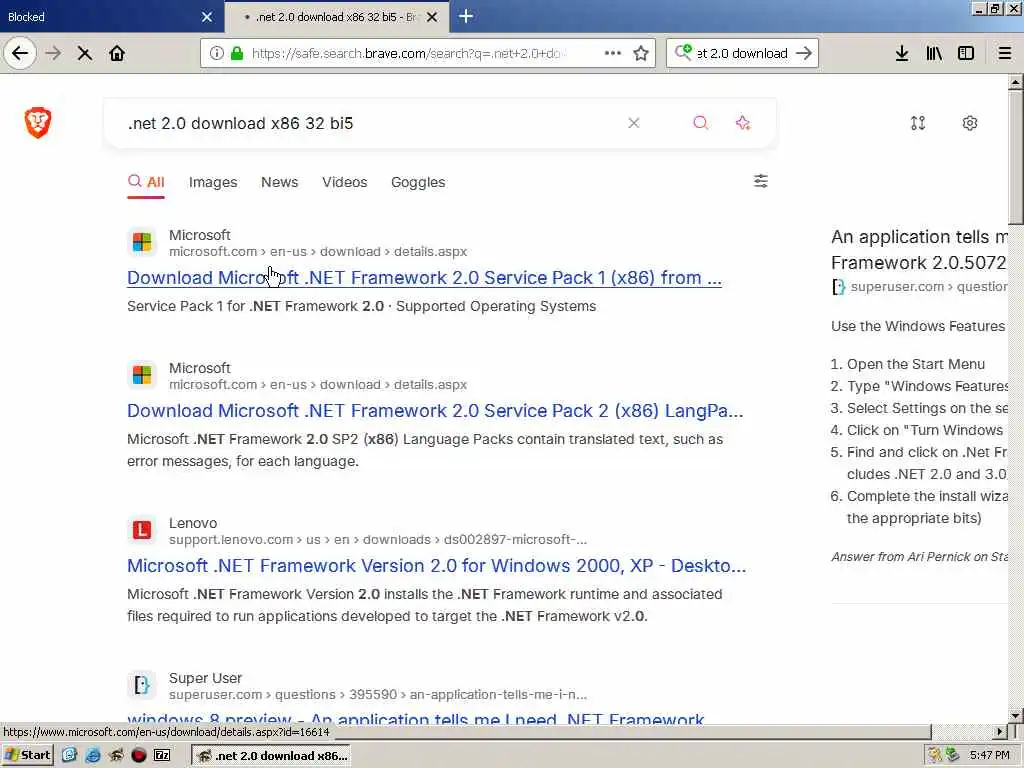Open Lenovo .NET Framework Version 2.0 link
1024x768 pixels.
pyautogui.click(x=436, y=566)
